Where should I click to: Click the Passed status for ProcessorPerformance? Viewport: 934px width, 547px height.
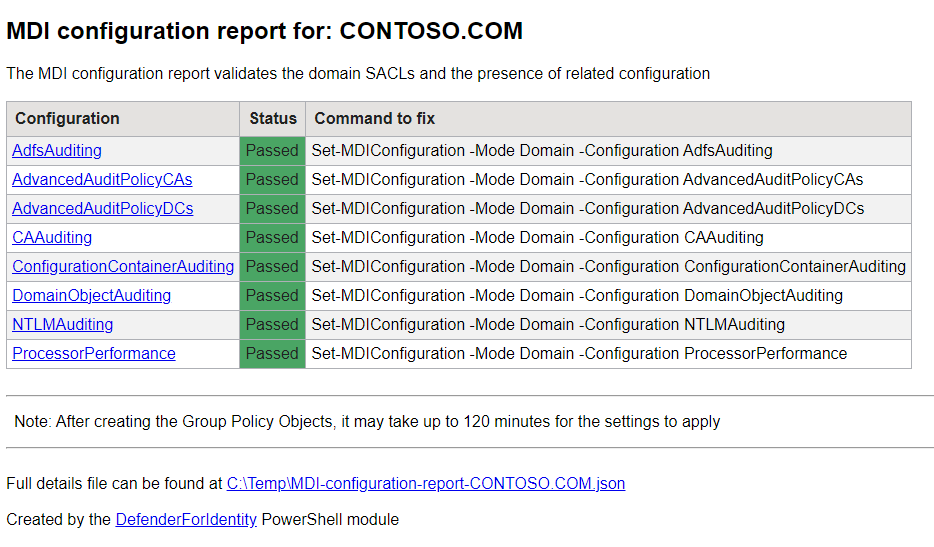tap(272, 354)
